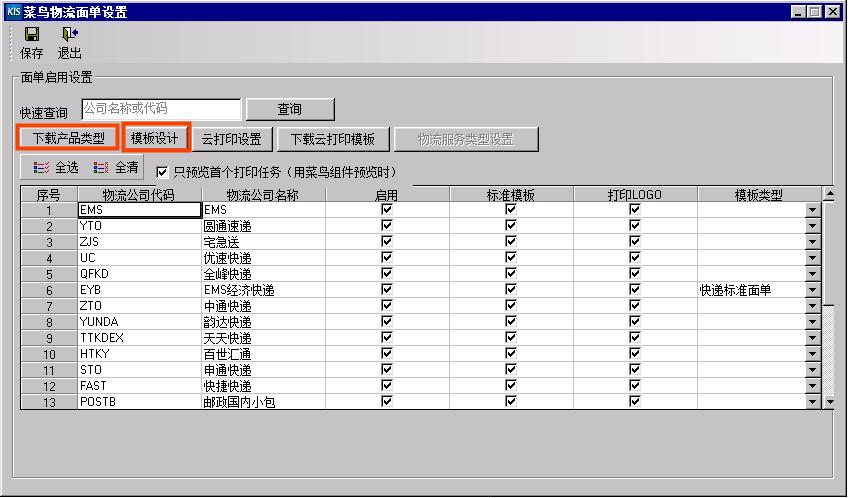Toggle 只预览首个打印任务 checkbox

tap(162, 172)
